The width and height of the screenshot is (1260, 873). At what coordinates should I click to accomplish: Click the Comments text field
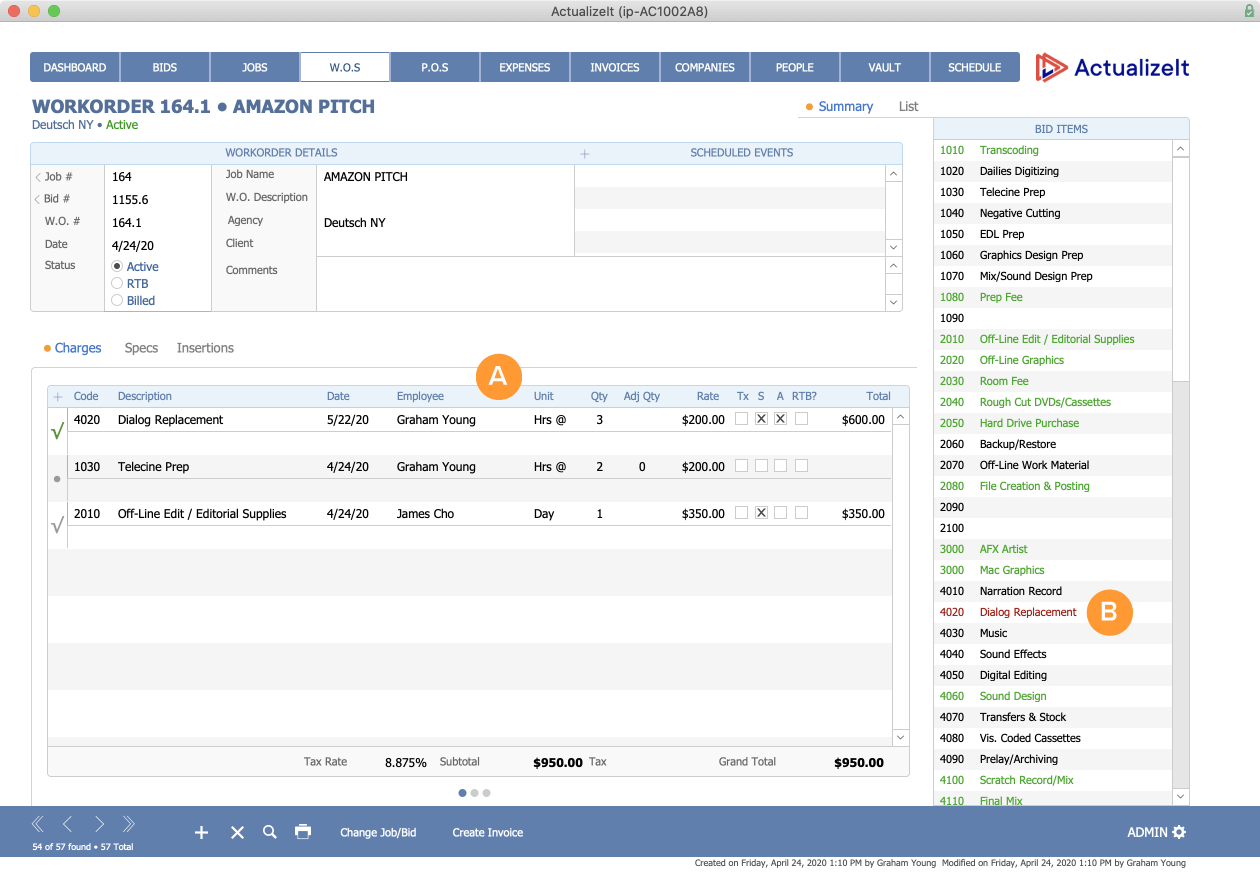click(600, 284)
